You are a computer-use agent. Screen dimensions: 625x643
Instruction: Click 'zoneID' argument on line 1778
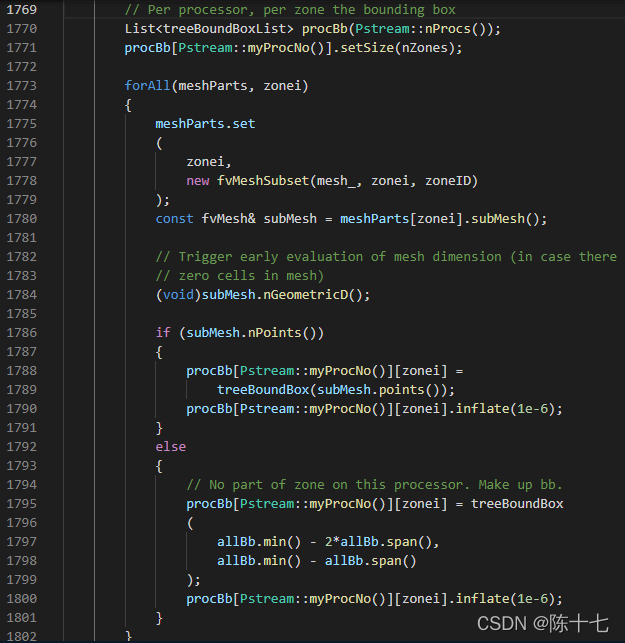point(447,181)
